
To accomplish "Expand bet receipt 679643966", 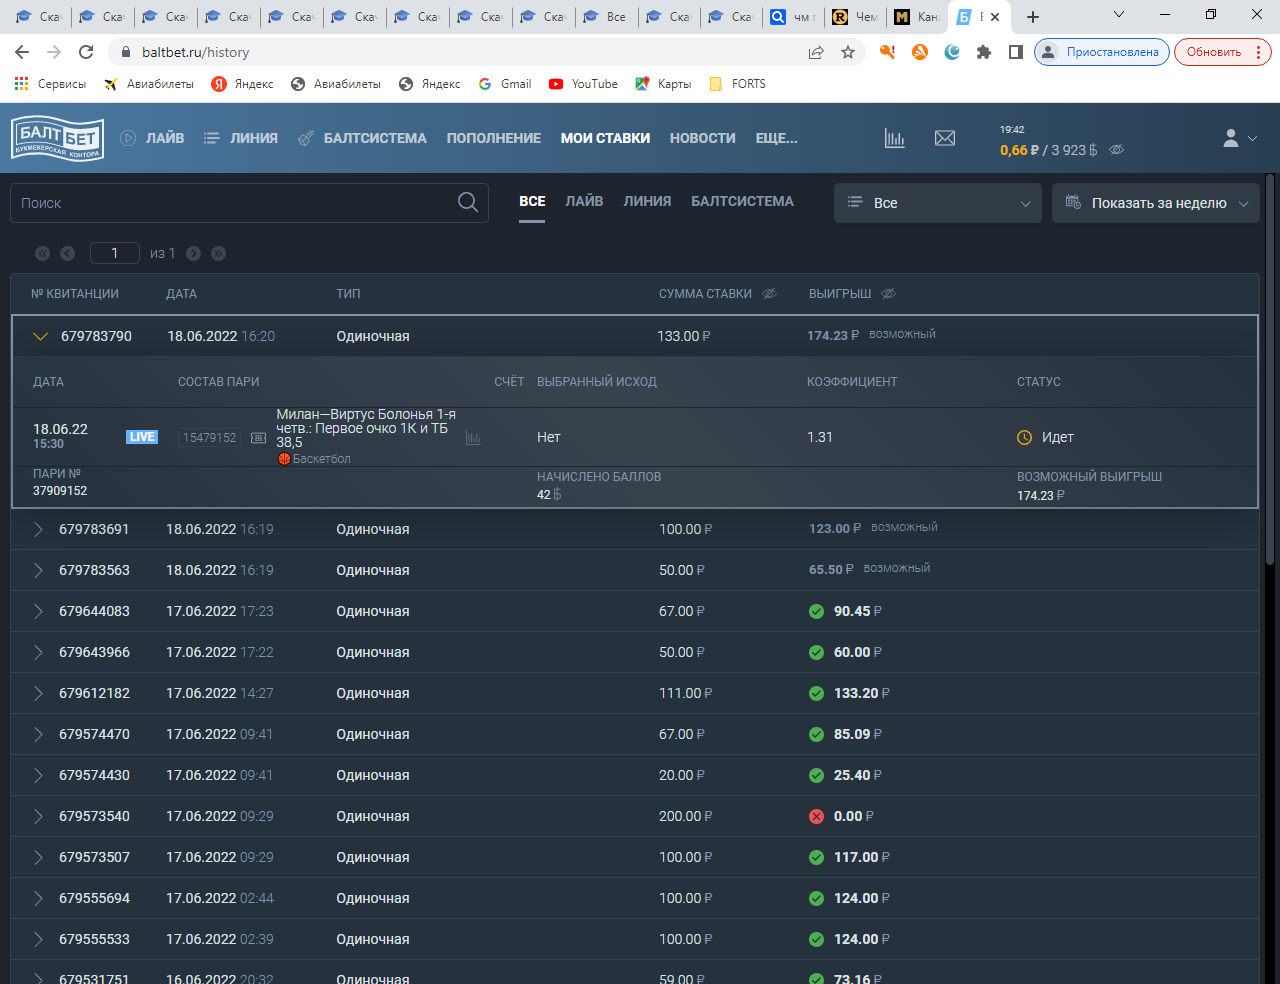I will click(38, 652).
